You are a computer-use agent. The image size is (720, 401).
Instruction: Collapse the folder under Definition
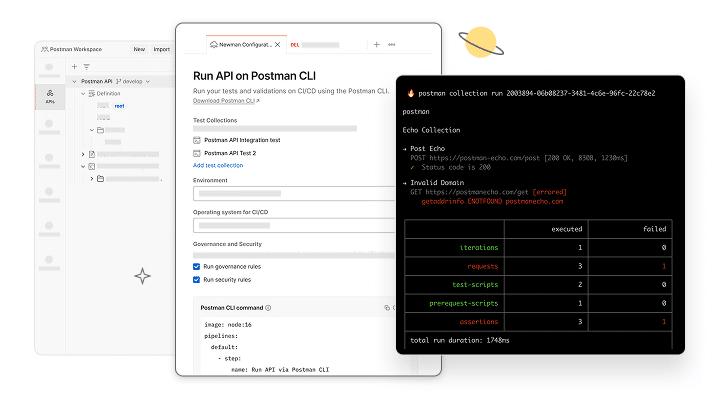pyautogui.click(x=91, y=130)
